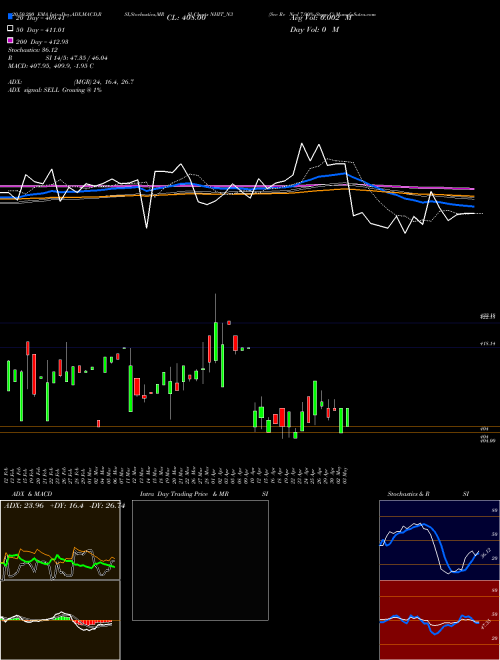
Task: Click the 'ADX signal: SELL Growing @ 1%' text
Action: pyautogui.click(x=55, y=90)
